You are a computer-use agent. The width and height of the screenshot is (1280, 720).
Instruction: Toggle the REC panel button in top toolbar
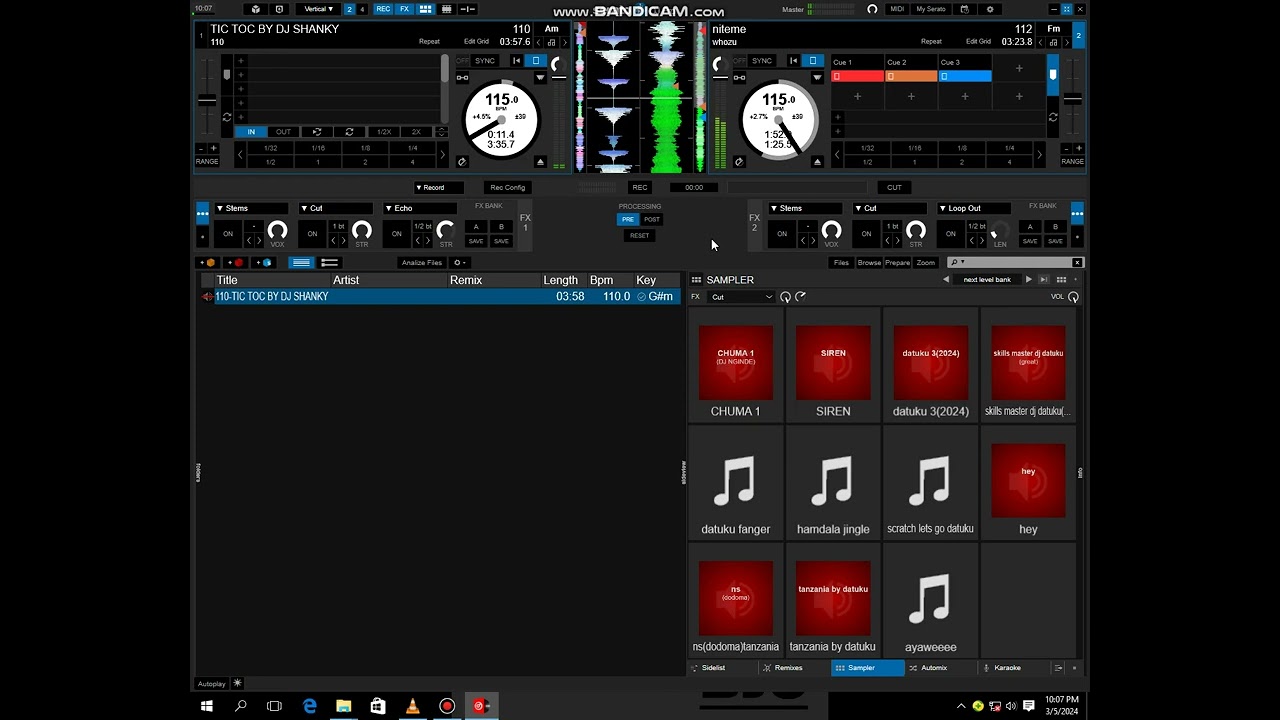[x=383, y=9]
